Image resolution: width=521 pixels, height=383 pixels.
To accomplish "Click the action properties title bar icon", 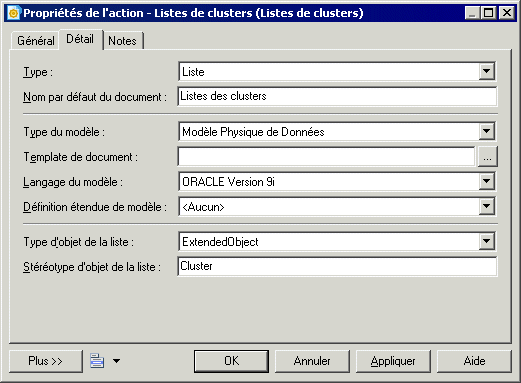I will pos(13,13).
